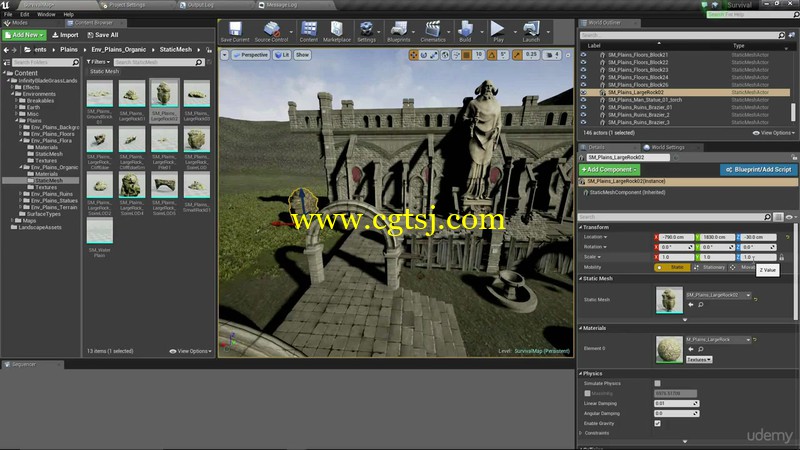800x450 pixels.
Task: Click Blueprint/Add Script button
Action: [x=758, y=169]
